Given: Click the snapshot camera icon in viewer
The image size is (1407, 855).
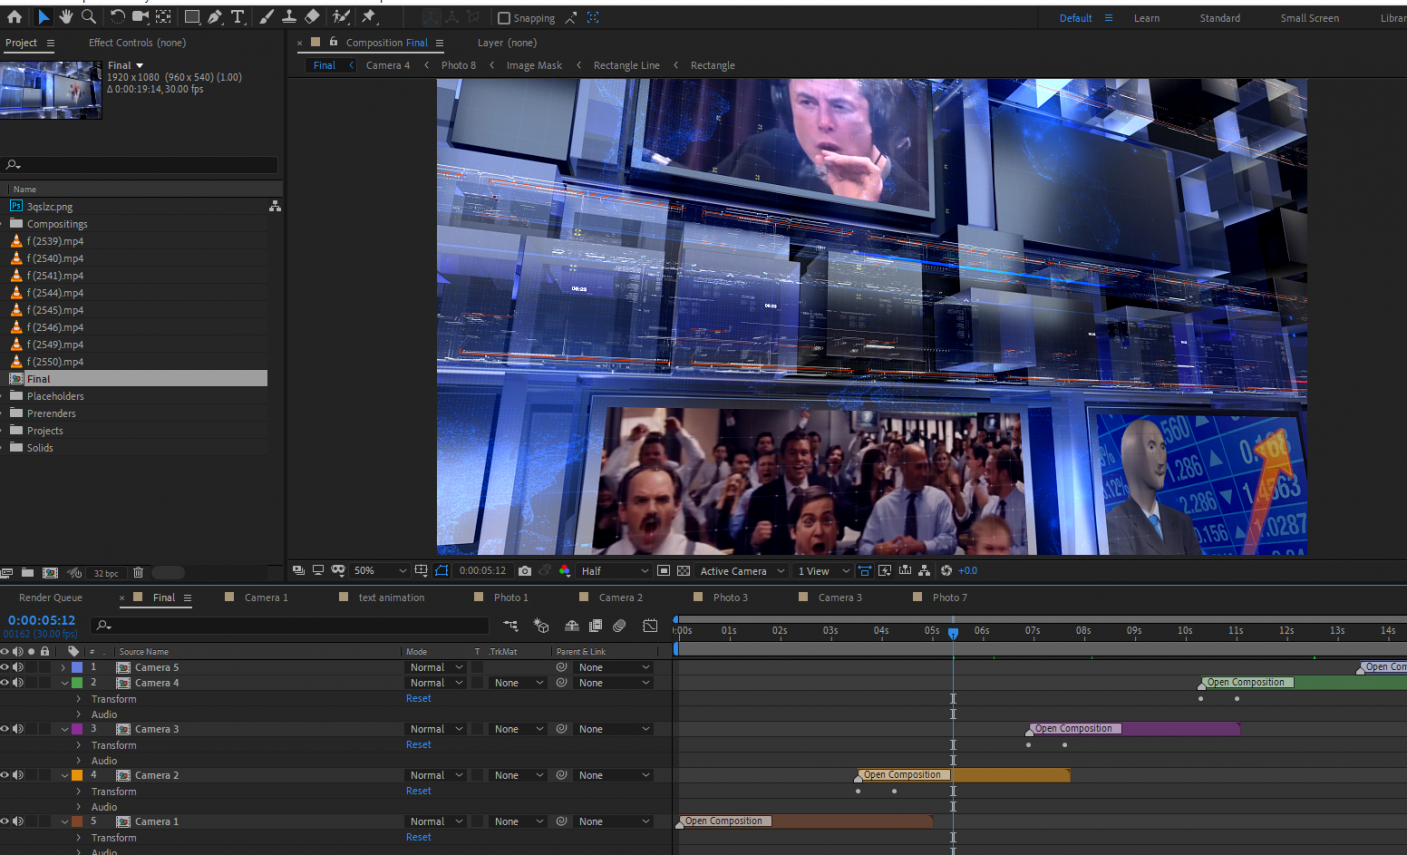Looking at the screenshot, I should pos(525,571).
